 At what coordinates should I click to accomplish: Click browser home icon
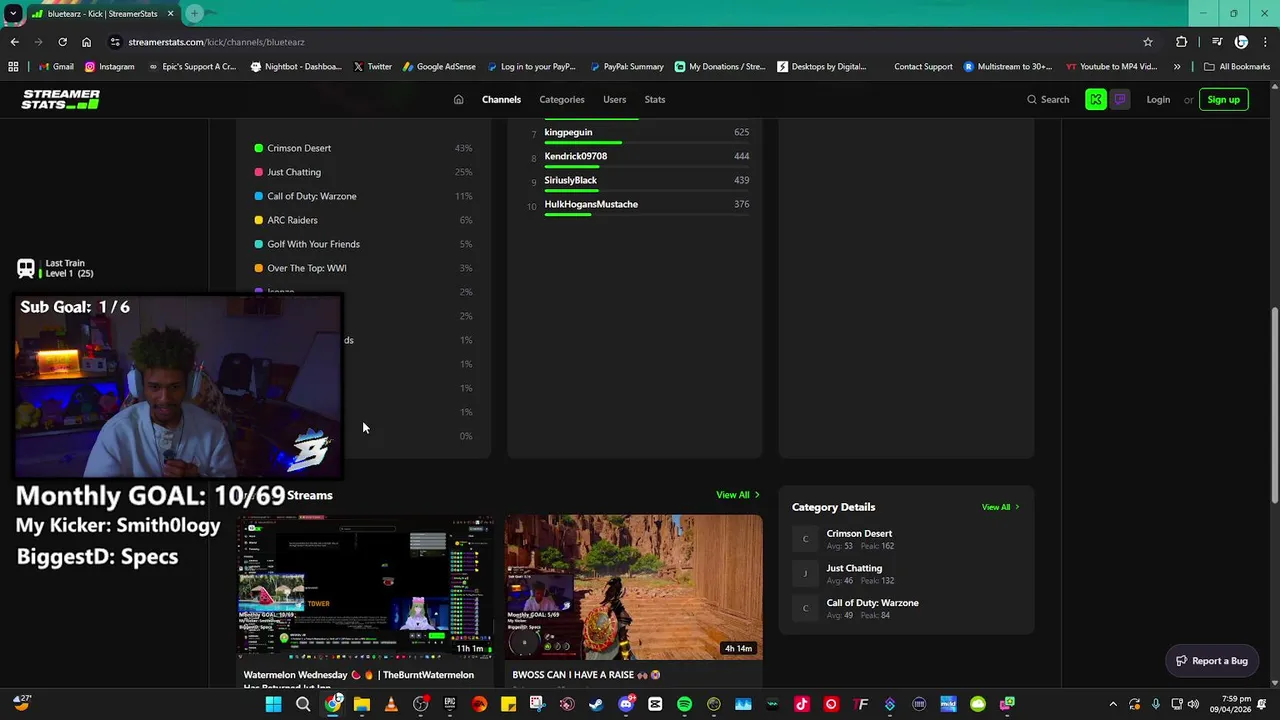(86, 42)
